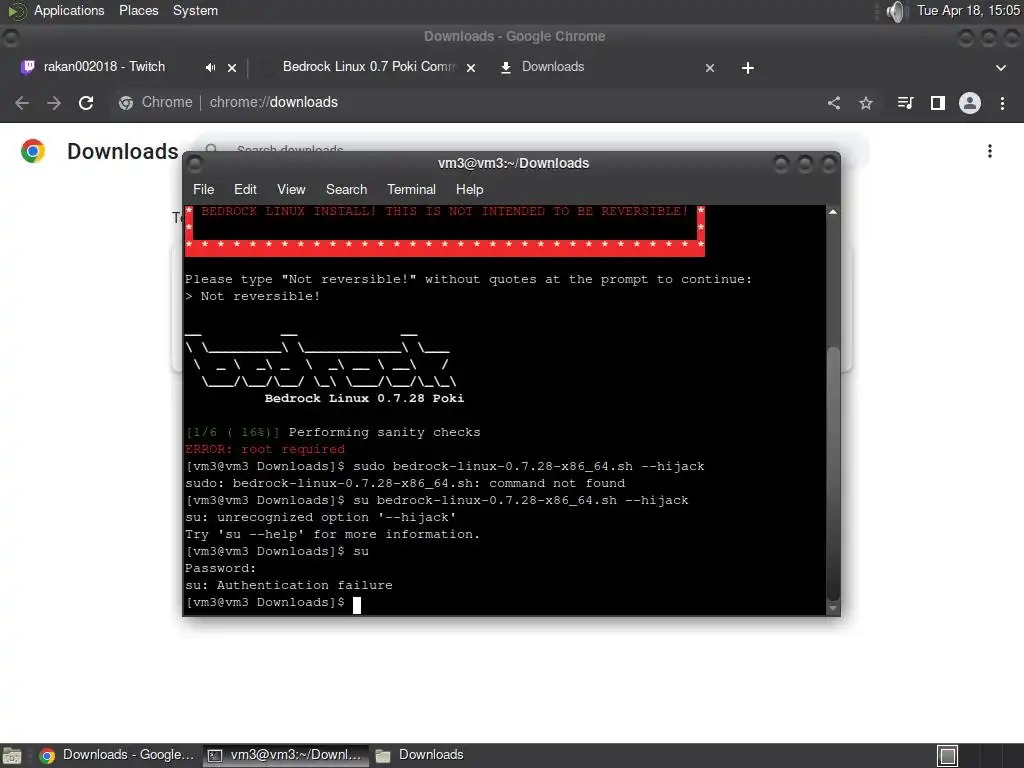Click the '> Not reversible!' line
The height and width of the screenshot is (768, 1024).
252,296
